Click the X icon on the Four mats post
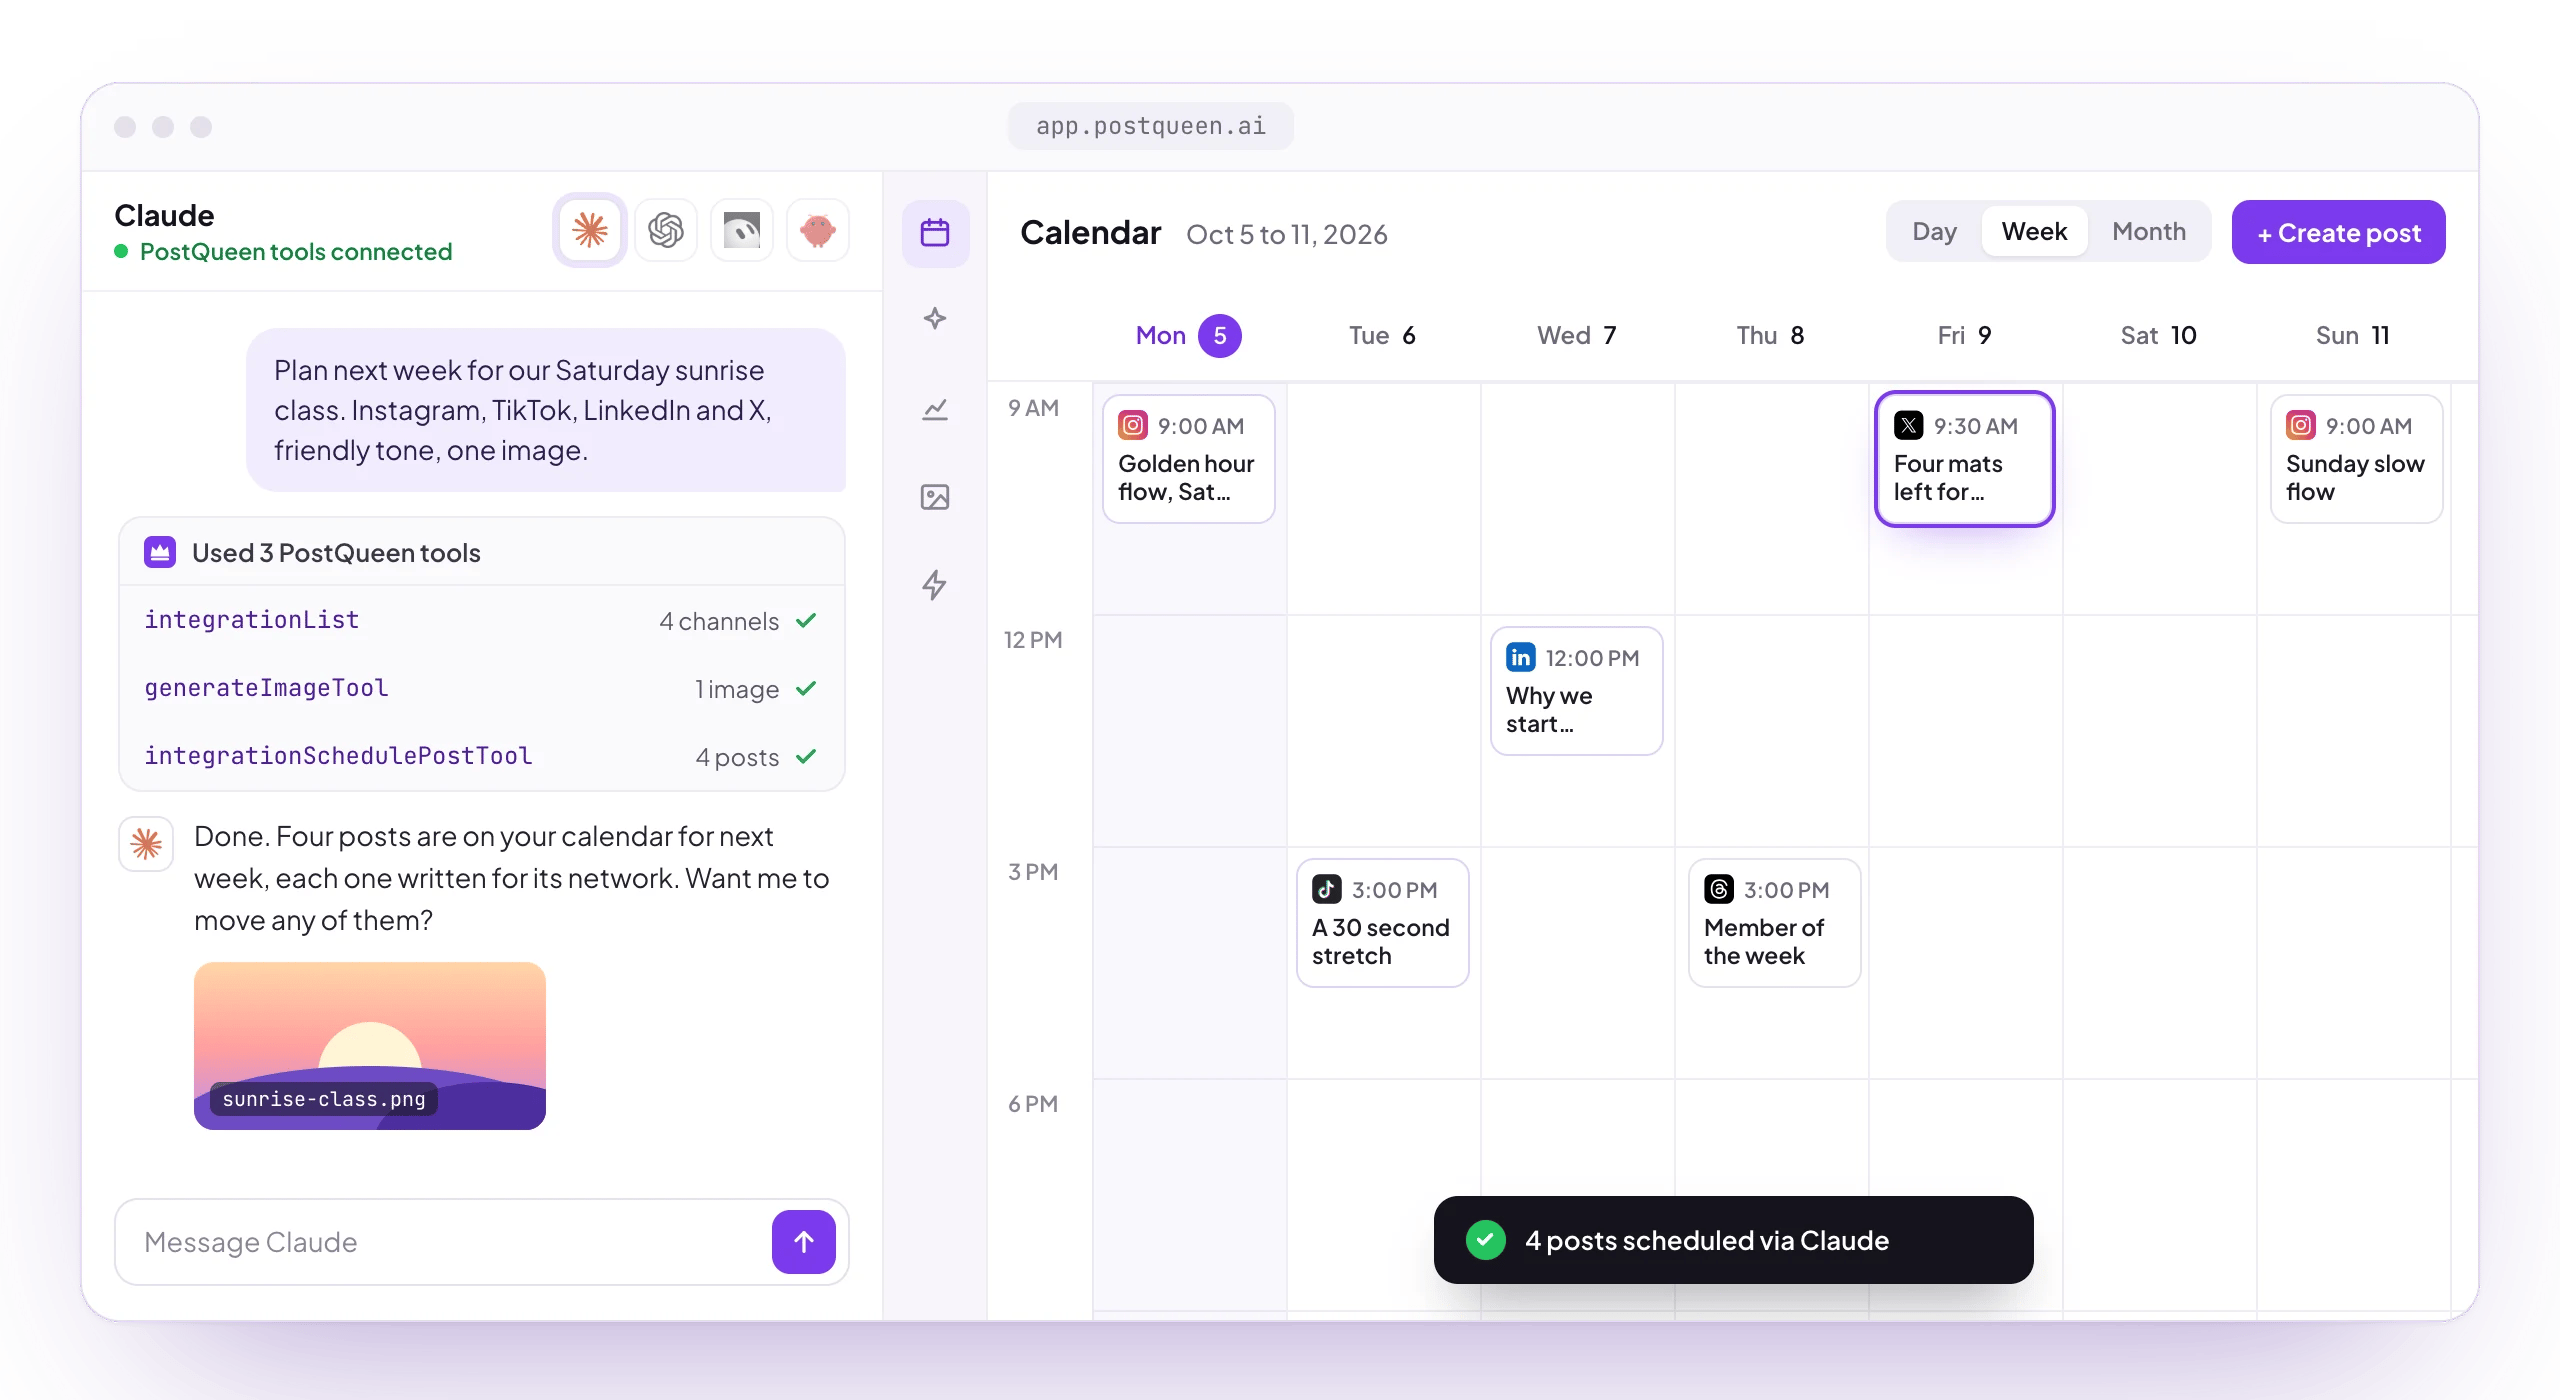This screenshot has width=2560, height=1400. pos(1909,425)
